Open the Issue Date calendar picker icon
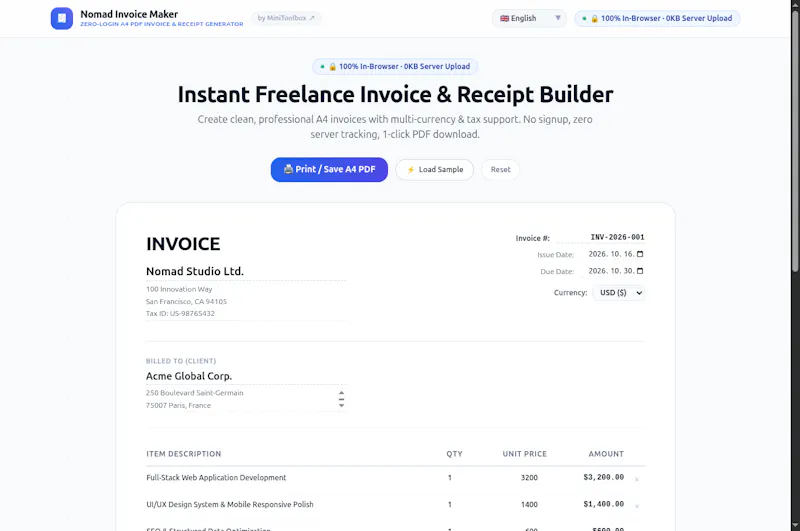This screenshot has height=531, width=800. (x=640, y=254)
